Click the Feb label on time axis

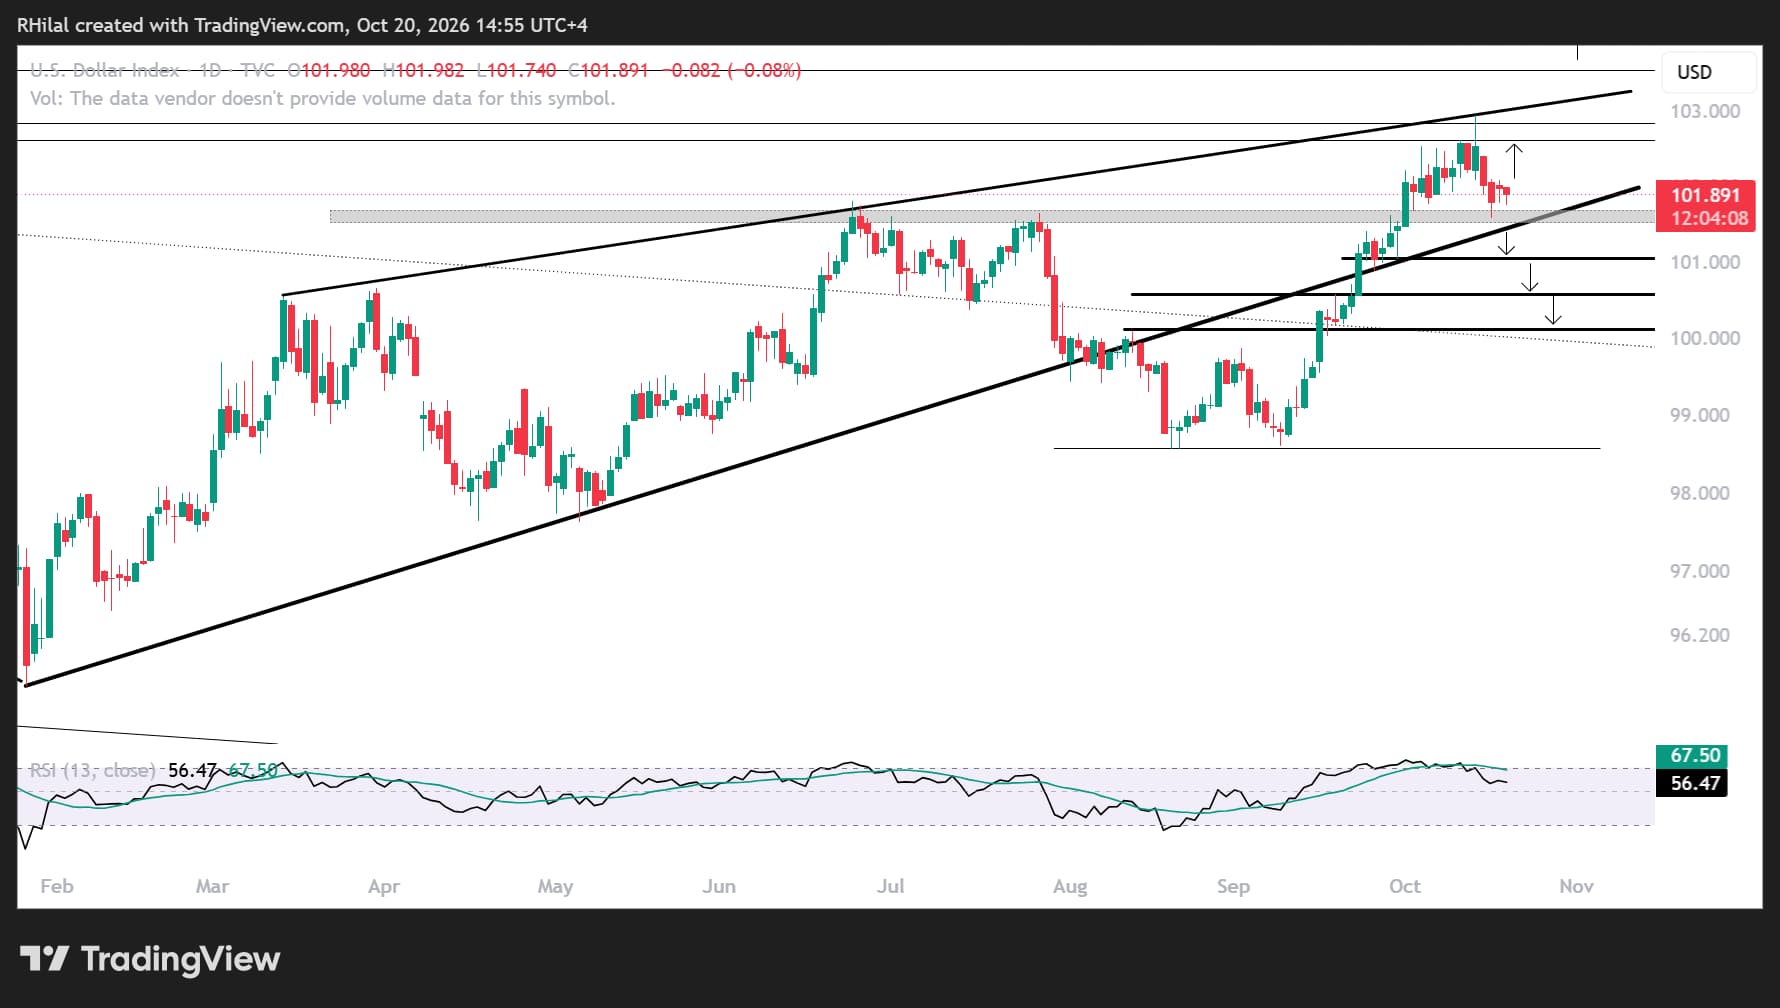57,886
